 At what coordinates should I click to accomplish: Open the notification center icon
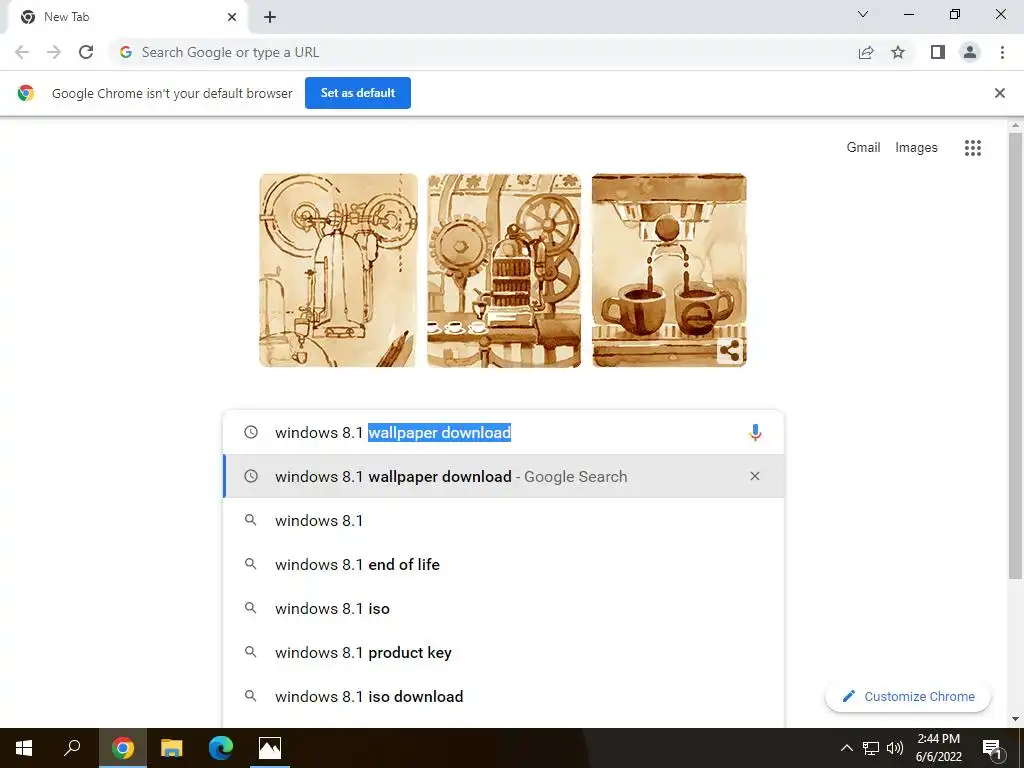pos(992,748)
